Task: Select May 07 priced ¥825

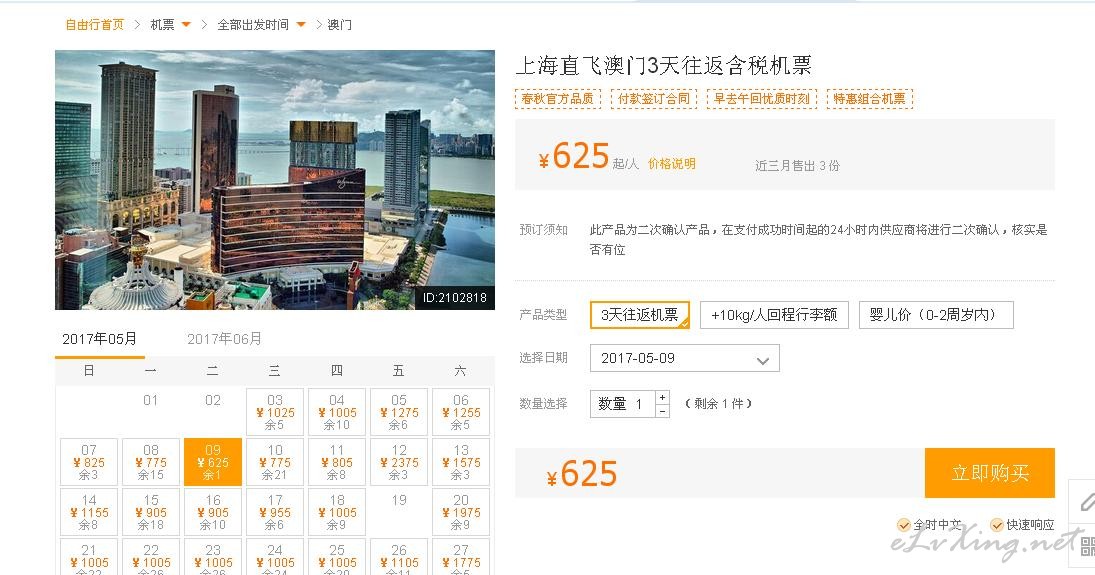Action: point(89,462)
